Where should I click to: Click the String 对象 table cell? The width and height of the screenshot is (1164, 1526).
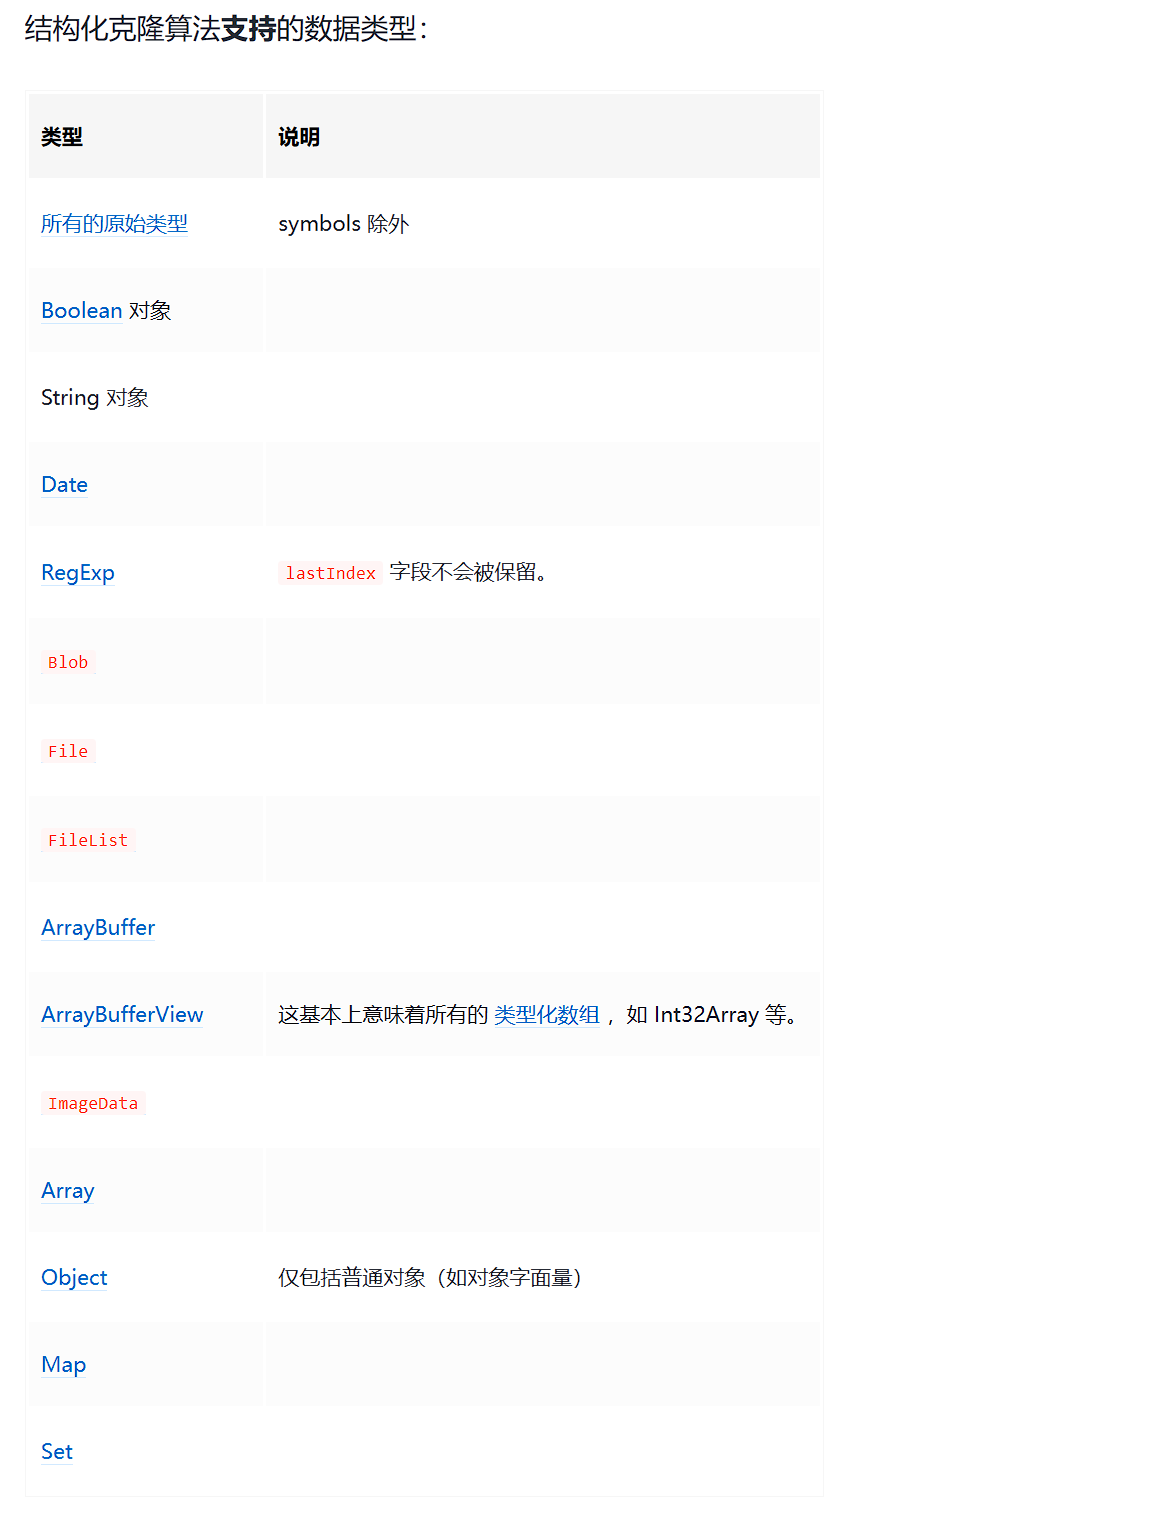[95, 398]
